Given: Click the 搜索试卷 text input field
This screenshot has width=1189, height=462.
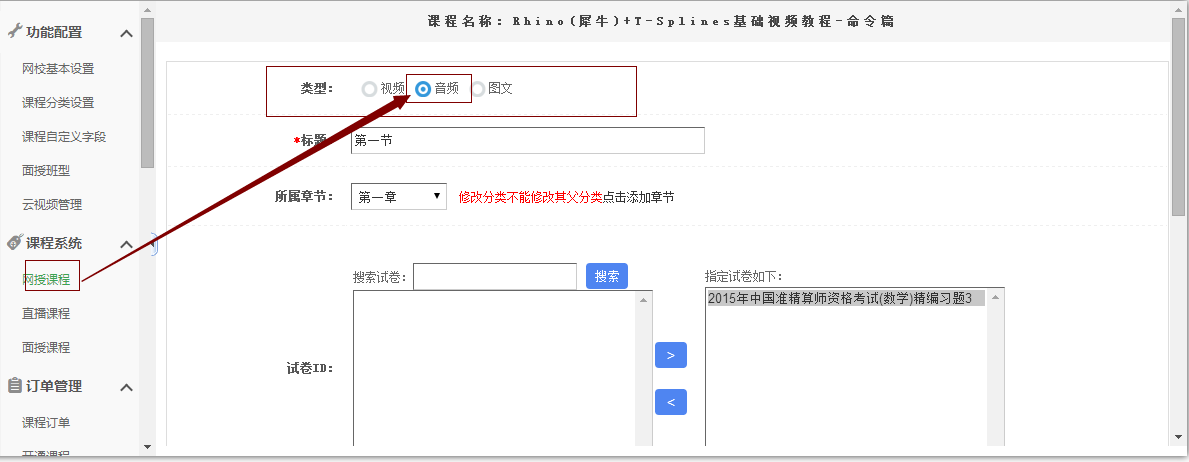Looking at the screenshot, I should click(x=494, y=277).
